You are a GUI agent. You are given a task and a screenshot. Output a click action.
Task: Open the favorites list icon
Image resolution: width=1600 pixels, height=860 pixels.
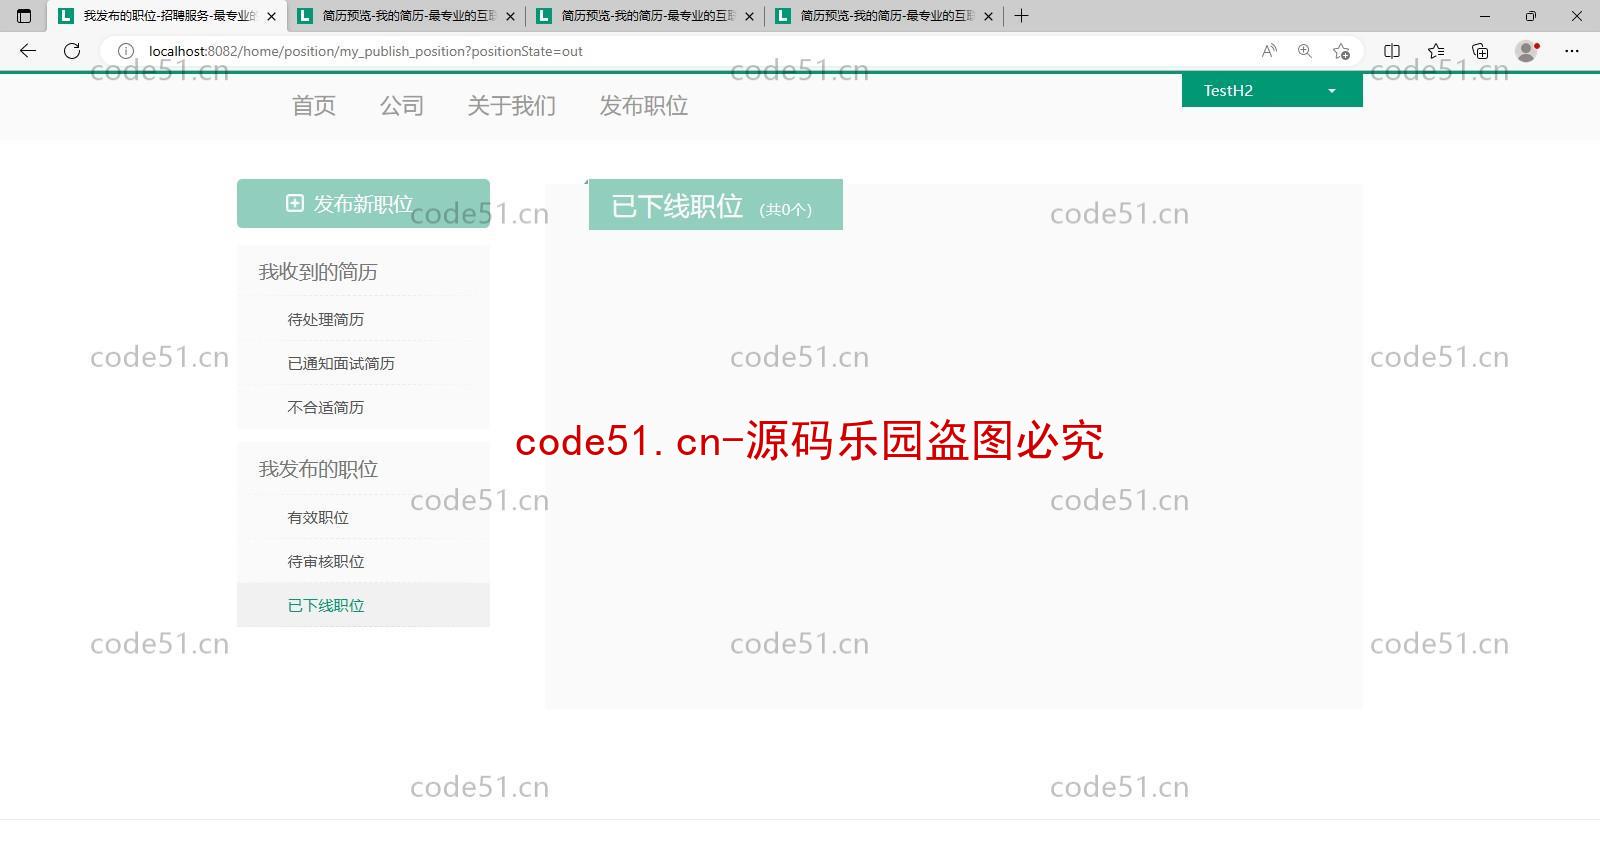[1436, 51]
